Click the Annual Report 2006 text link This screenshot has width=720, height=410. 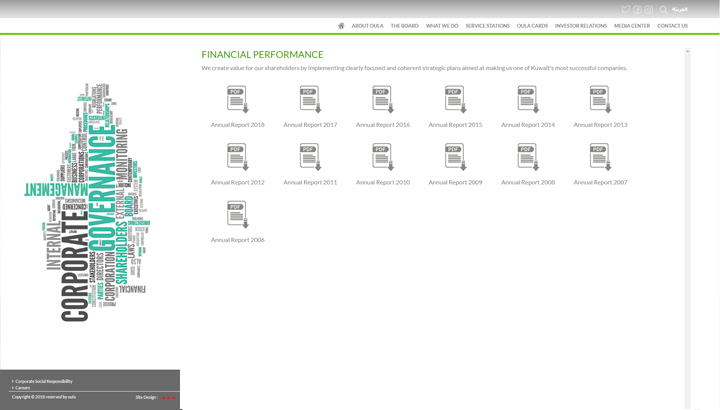[x=238, y=240]
